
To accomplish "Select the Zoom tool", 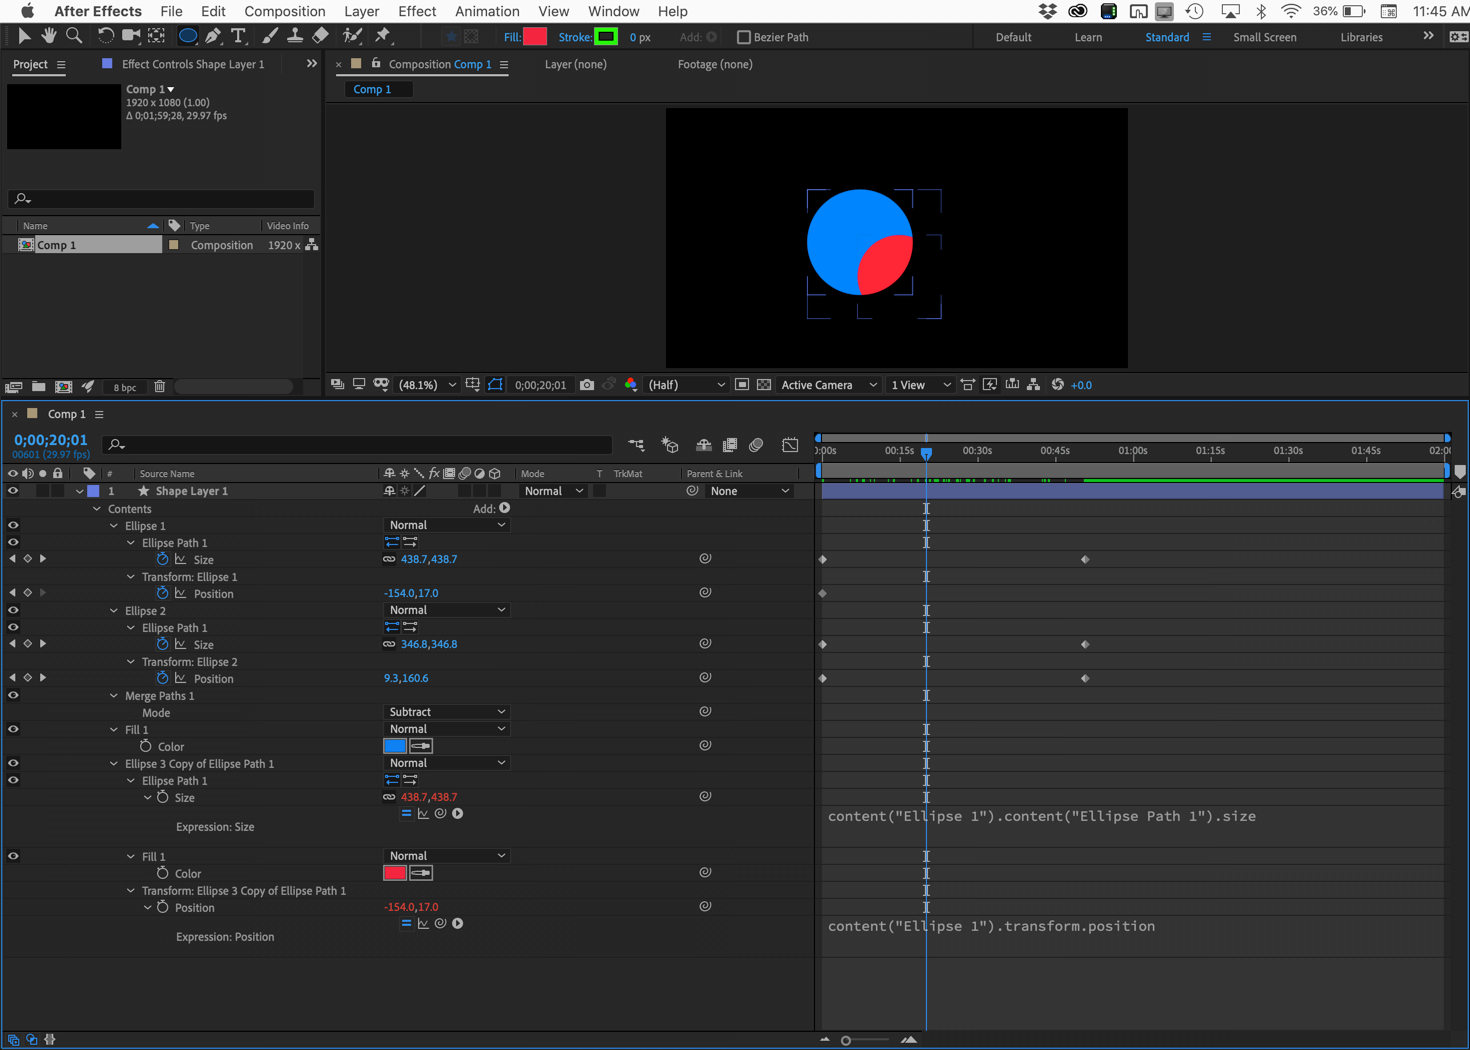I will click(74, 36).
